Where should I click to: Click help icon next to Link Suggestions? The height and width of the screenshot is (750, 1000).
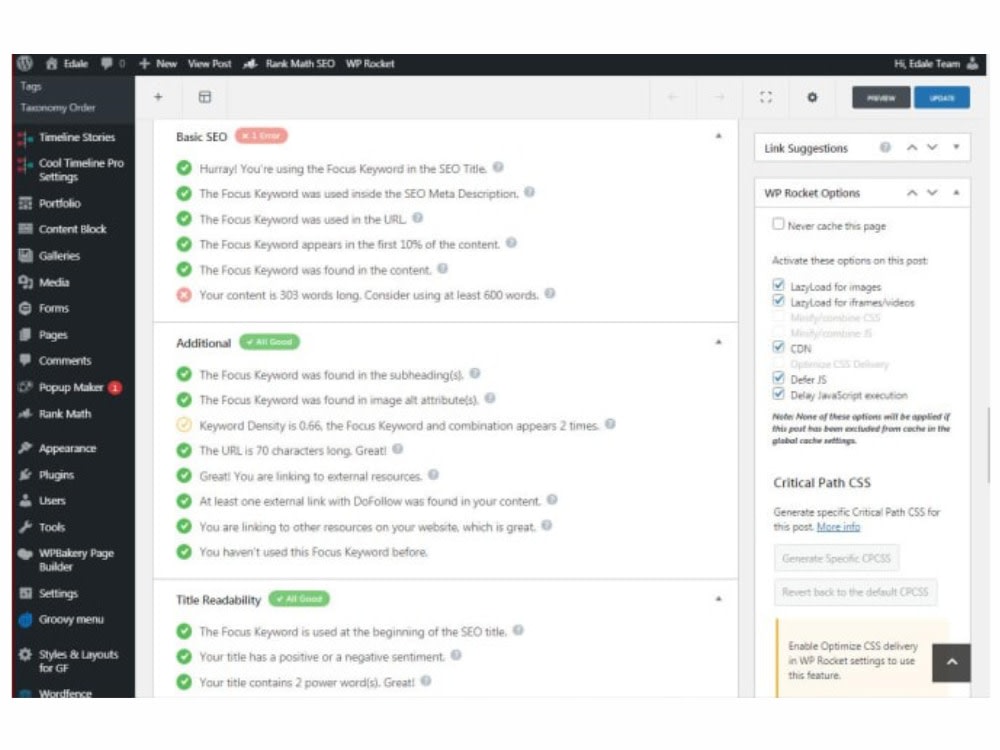tap(885, 147)
